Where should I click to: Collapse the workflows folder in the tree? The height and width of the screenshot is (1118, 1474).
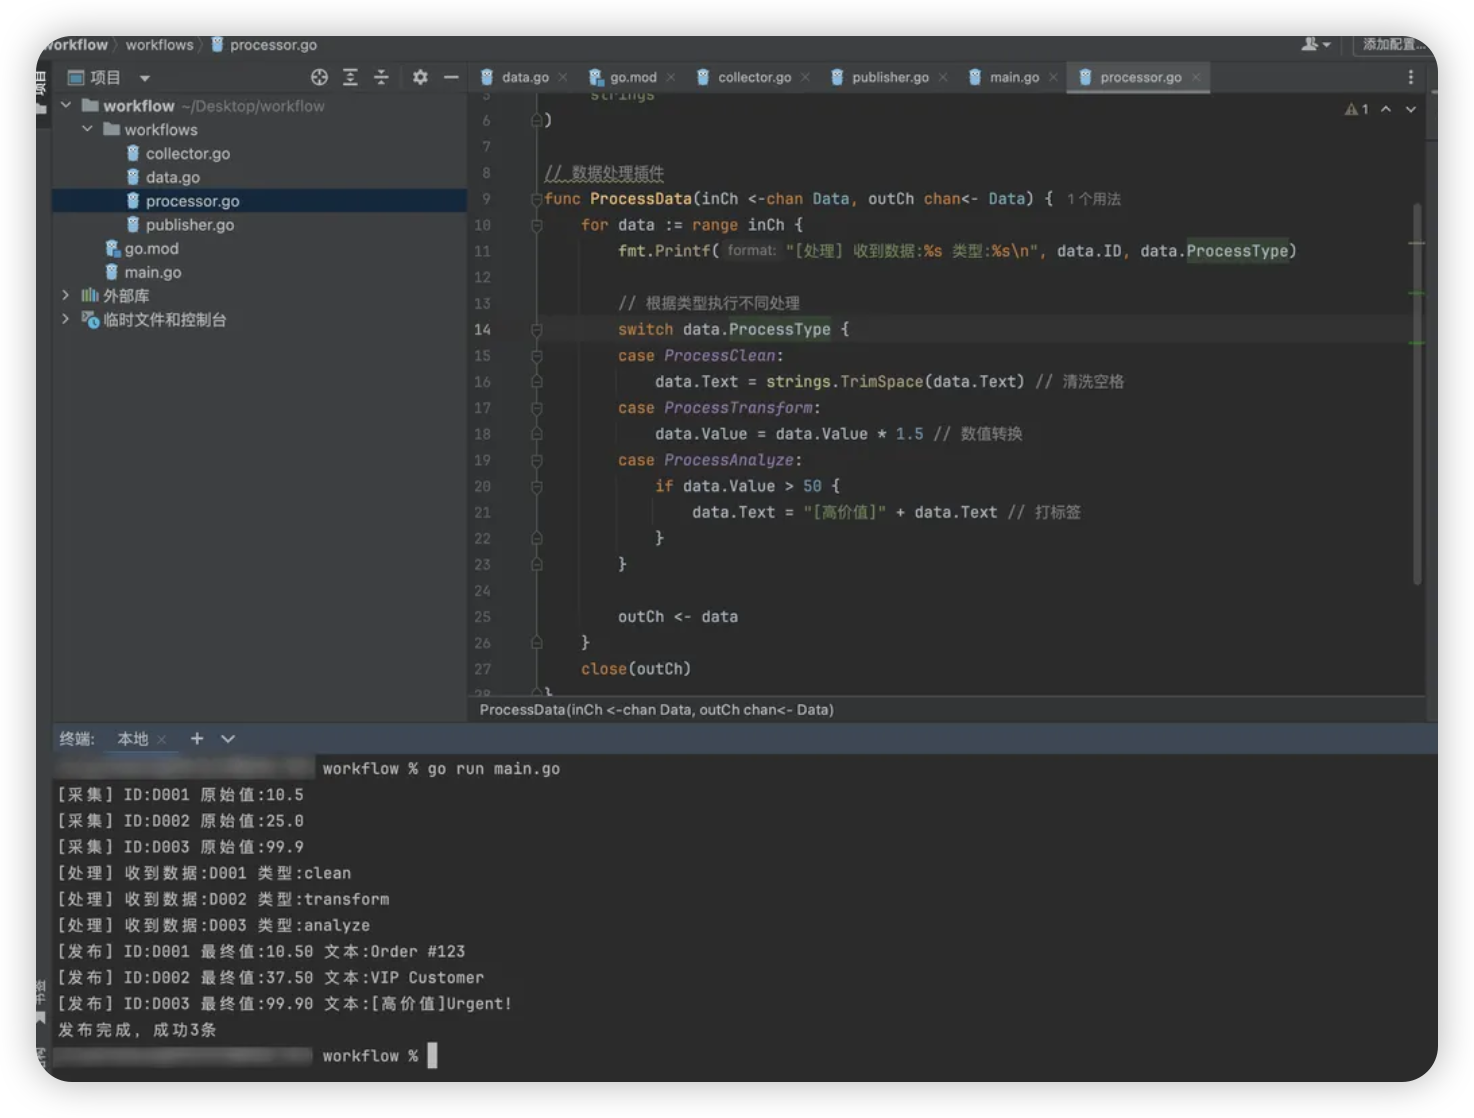[x=87, y=129]
